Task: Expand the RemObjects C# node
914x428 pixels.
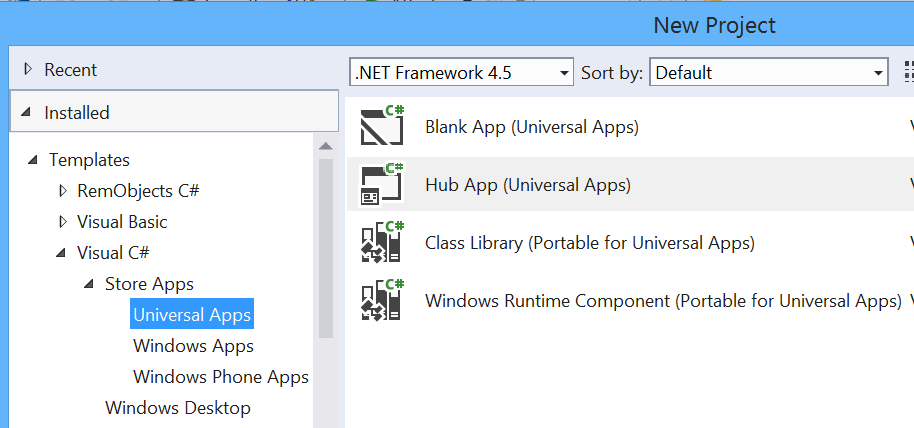Action: click(x=63, y=190)
